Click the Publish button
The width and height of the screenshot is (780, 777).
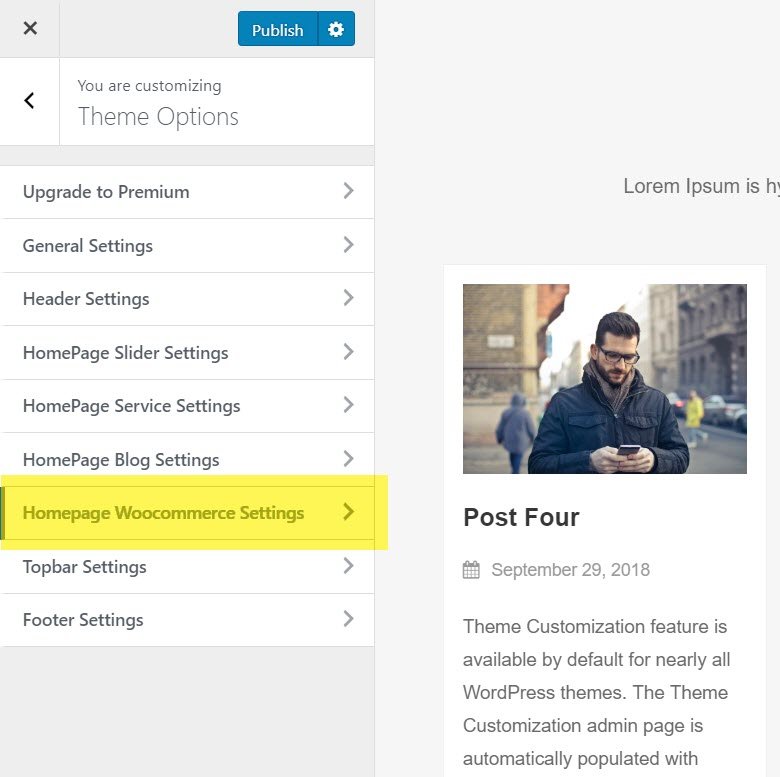coord(277,30)
